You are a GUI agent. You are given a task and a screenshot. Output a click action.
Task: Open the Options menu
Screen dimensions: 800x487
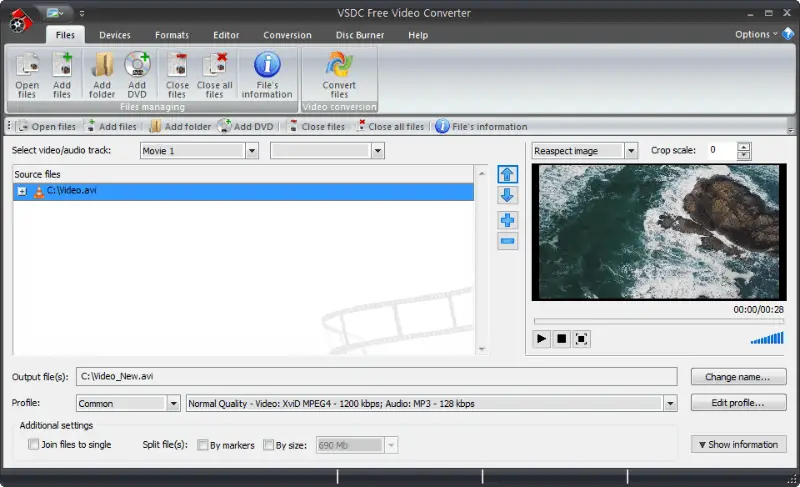click(x=756, y=34)
